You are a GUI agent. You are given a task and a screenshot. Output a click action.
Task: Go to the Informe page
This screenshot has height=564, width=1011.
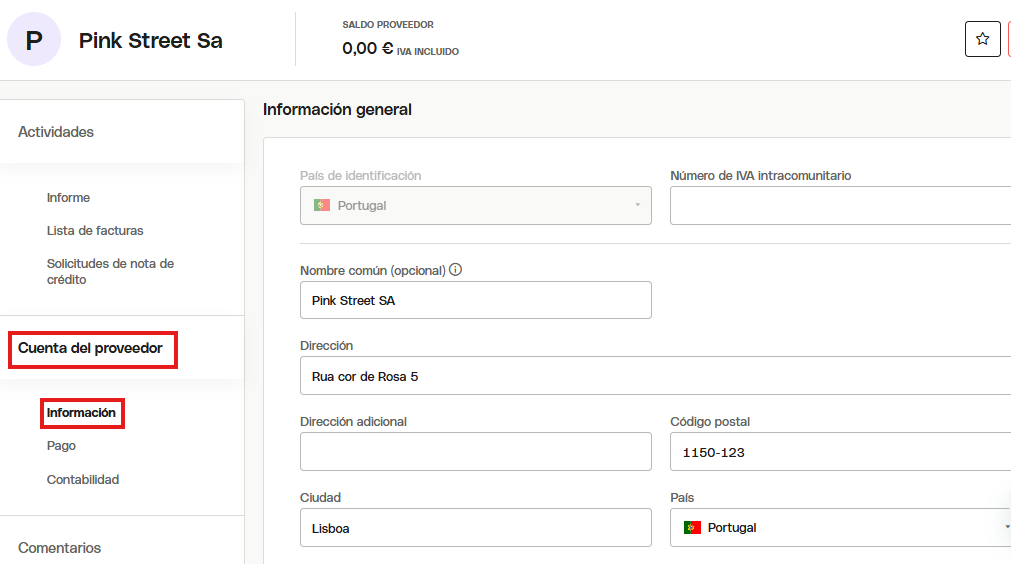(x=68, y=197)
